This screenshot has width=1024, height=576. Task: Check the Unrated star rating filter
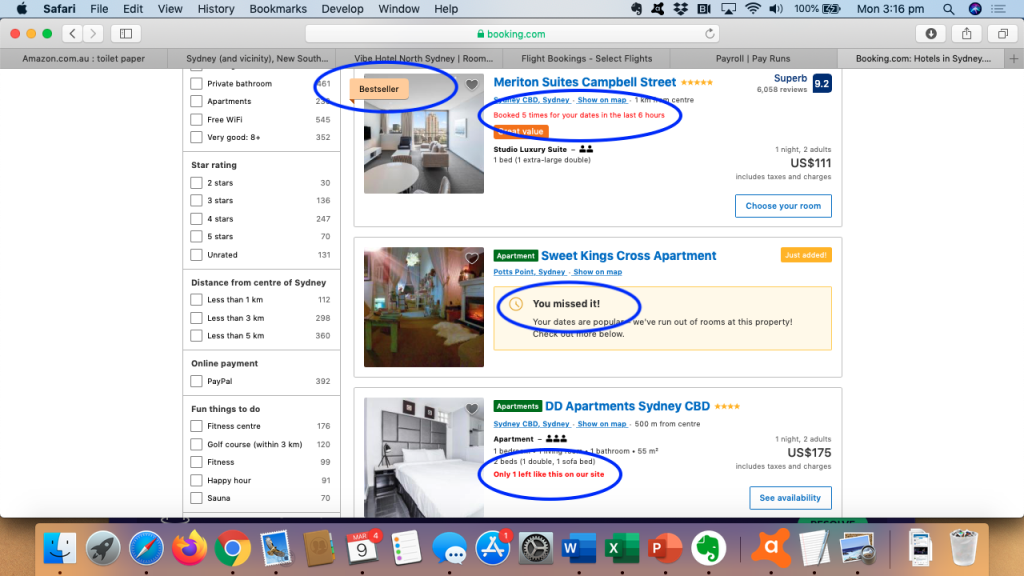click(196, 255)
